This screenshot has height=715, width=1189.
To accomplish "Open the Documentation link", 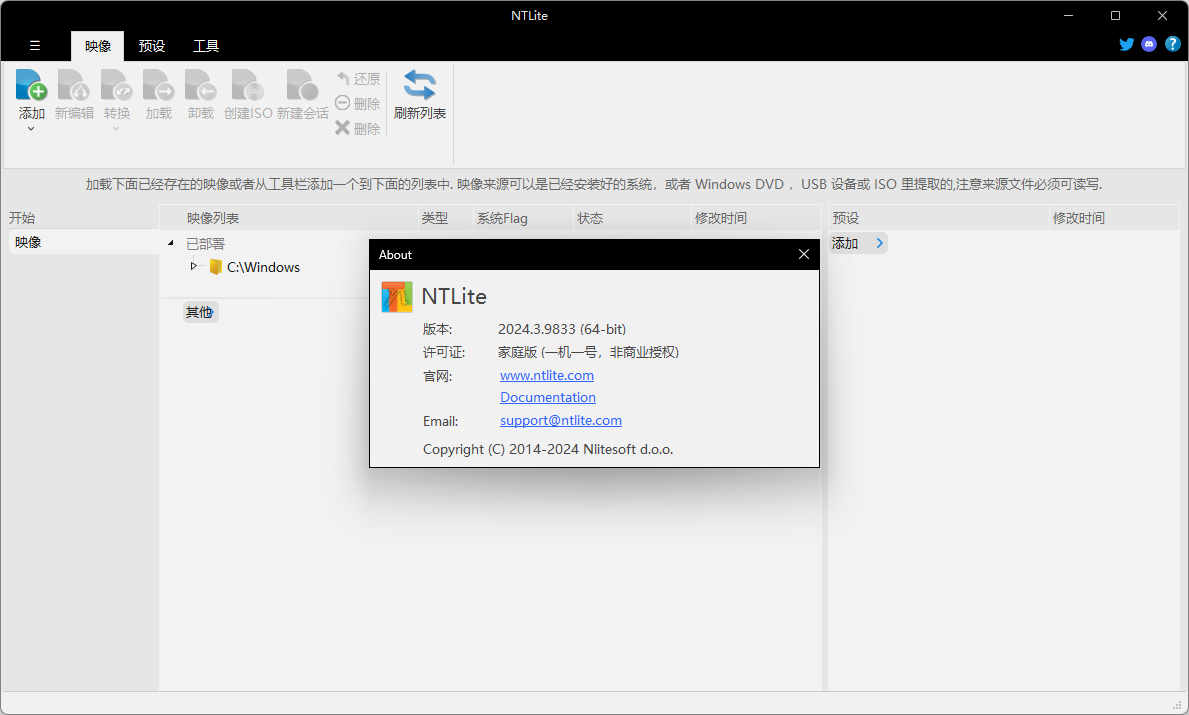I will click(x=547, y=397).
